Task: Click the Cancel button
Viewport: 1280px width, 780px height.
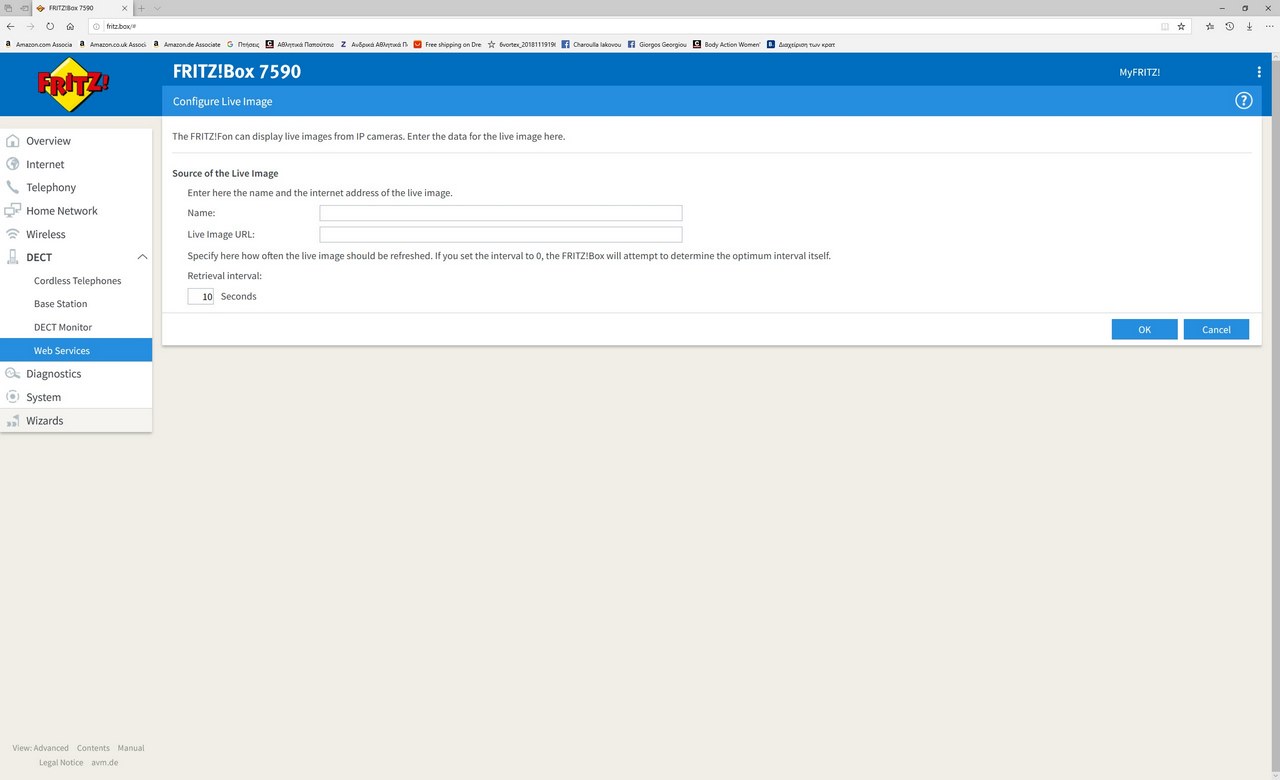Action: (1216, 329)
